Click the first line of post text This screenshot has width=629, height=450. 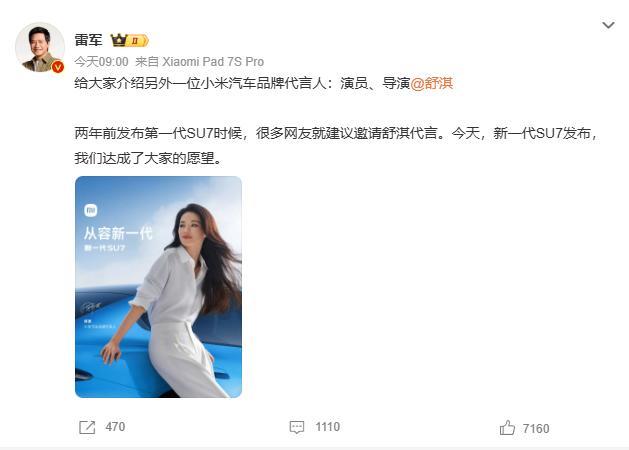click(264, 83)
